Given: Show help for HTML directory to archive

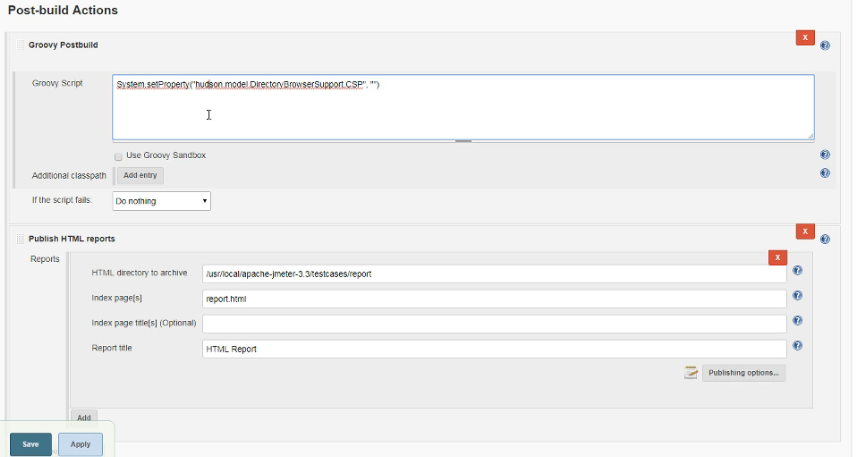Looking at the screenshot, I should [797, 271].
